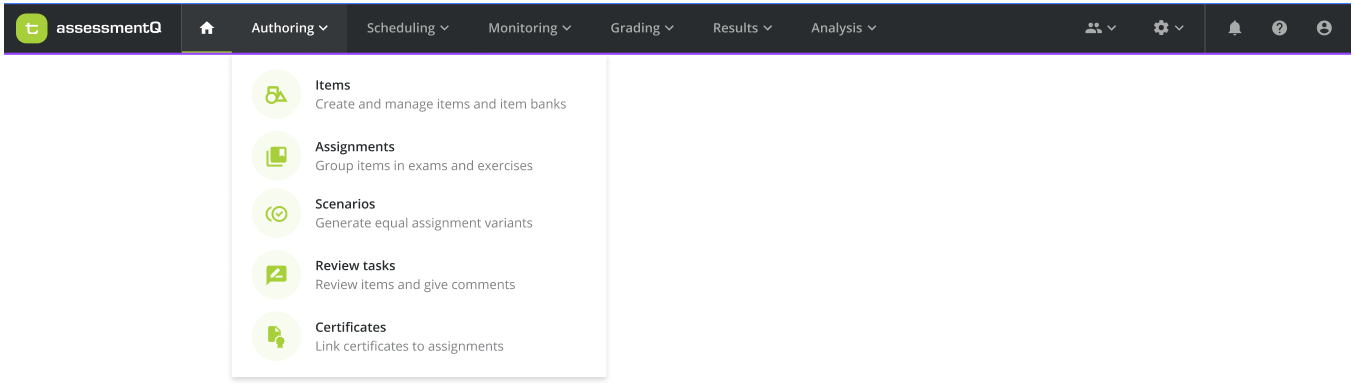
Task: Click the Review tasks comment icon
Action: coord(277,275)
